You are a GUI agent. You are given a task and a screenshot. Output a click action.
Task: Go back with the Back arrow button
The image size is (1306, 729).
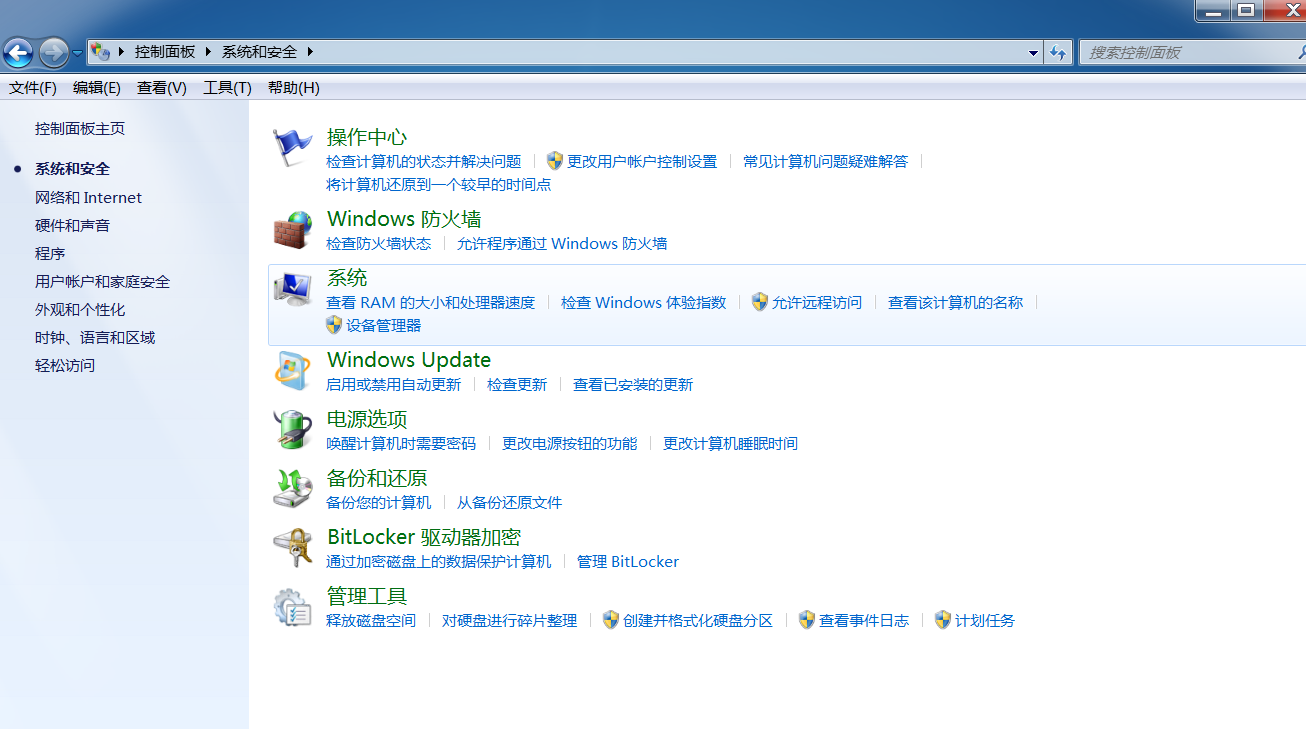click(x=19, y=52)
